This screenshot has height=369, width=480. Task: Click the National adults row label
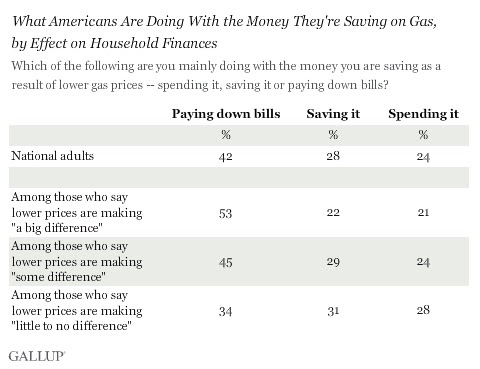click(53, 156)
